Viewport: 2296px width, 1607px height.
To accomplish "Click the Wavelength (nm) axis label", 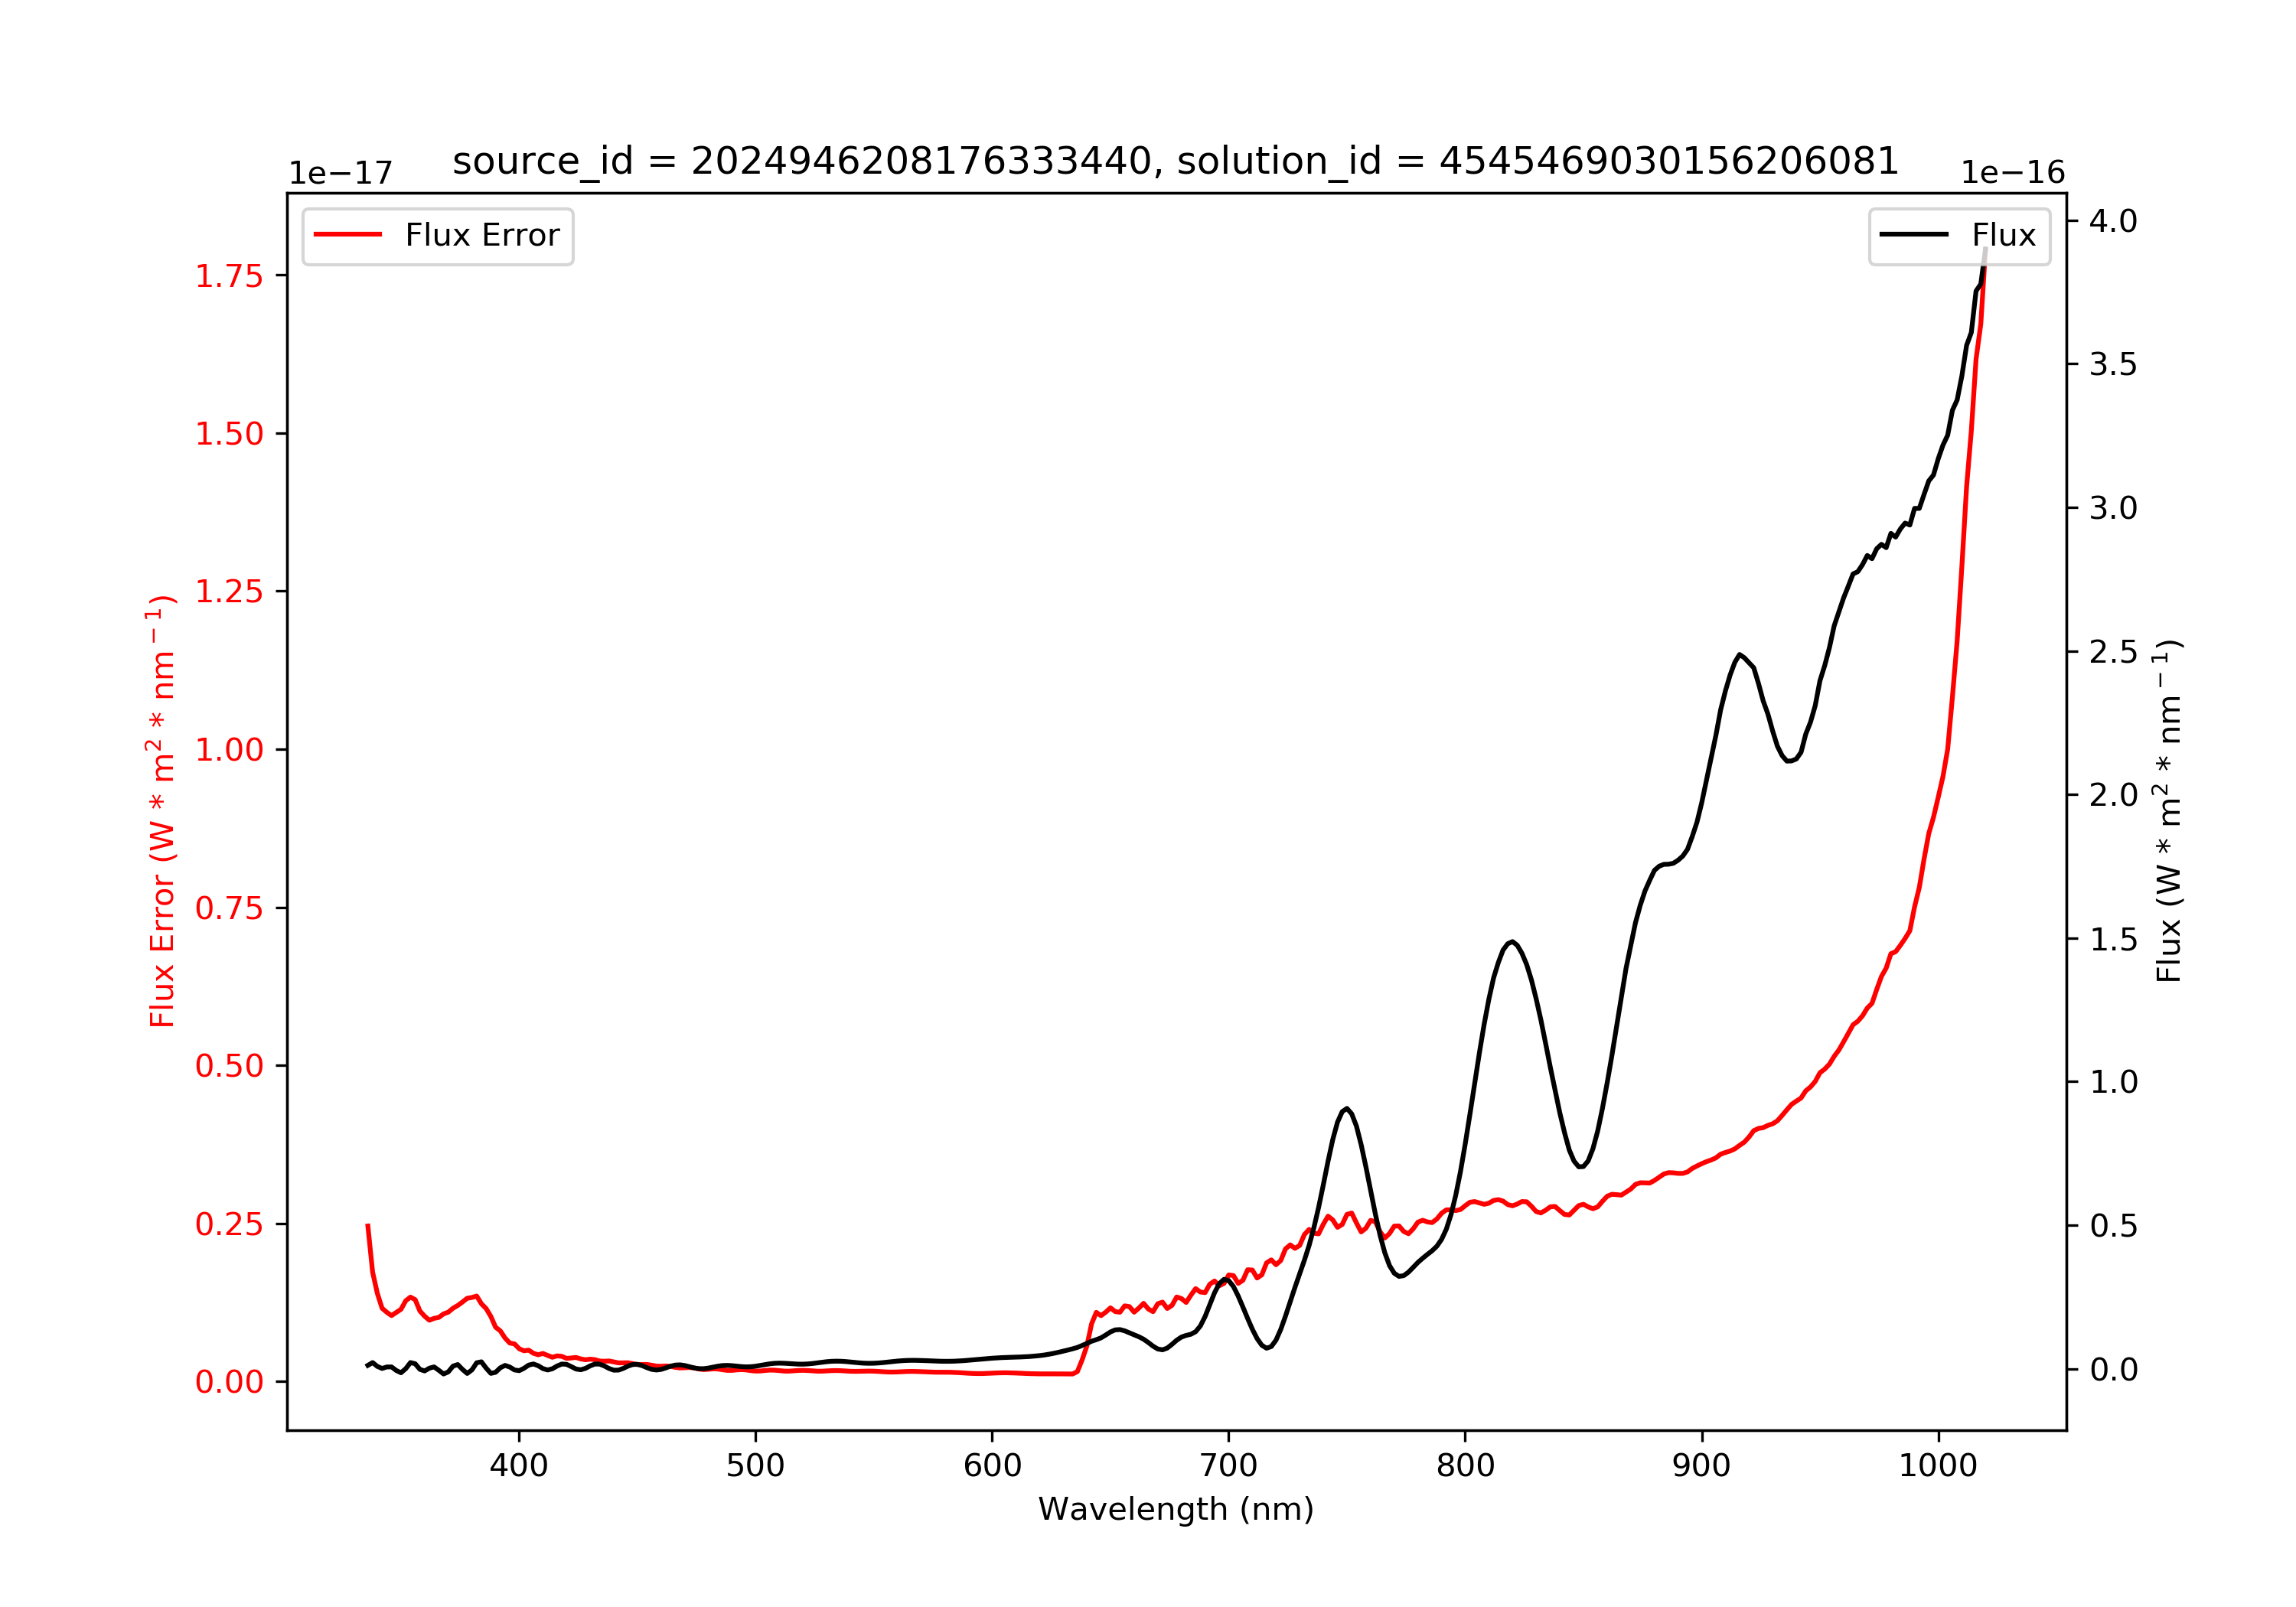I will [x=1176, y=1509].
